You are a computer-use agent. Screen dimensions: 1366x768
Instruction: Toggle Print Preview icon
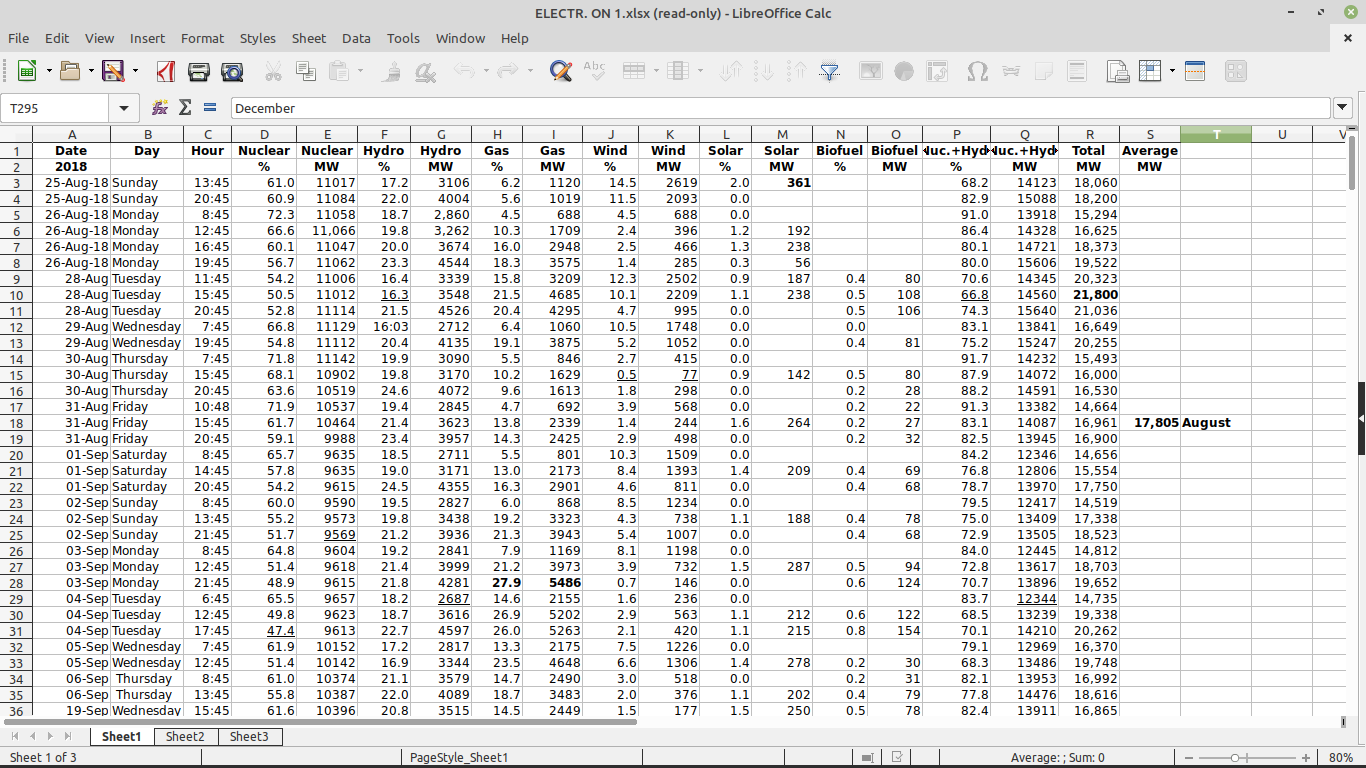point(232,71)
